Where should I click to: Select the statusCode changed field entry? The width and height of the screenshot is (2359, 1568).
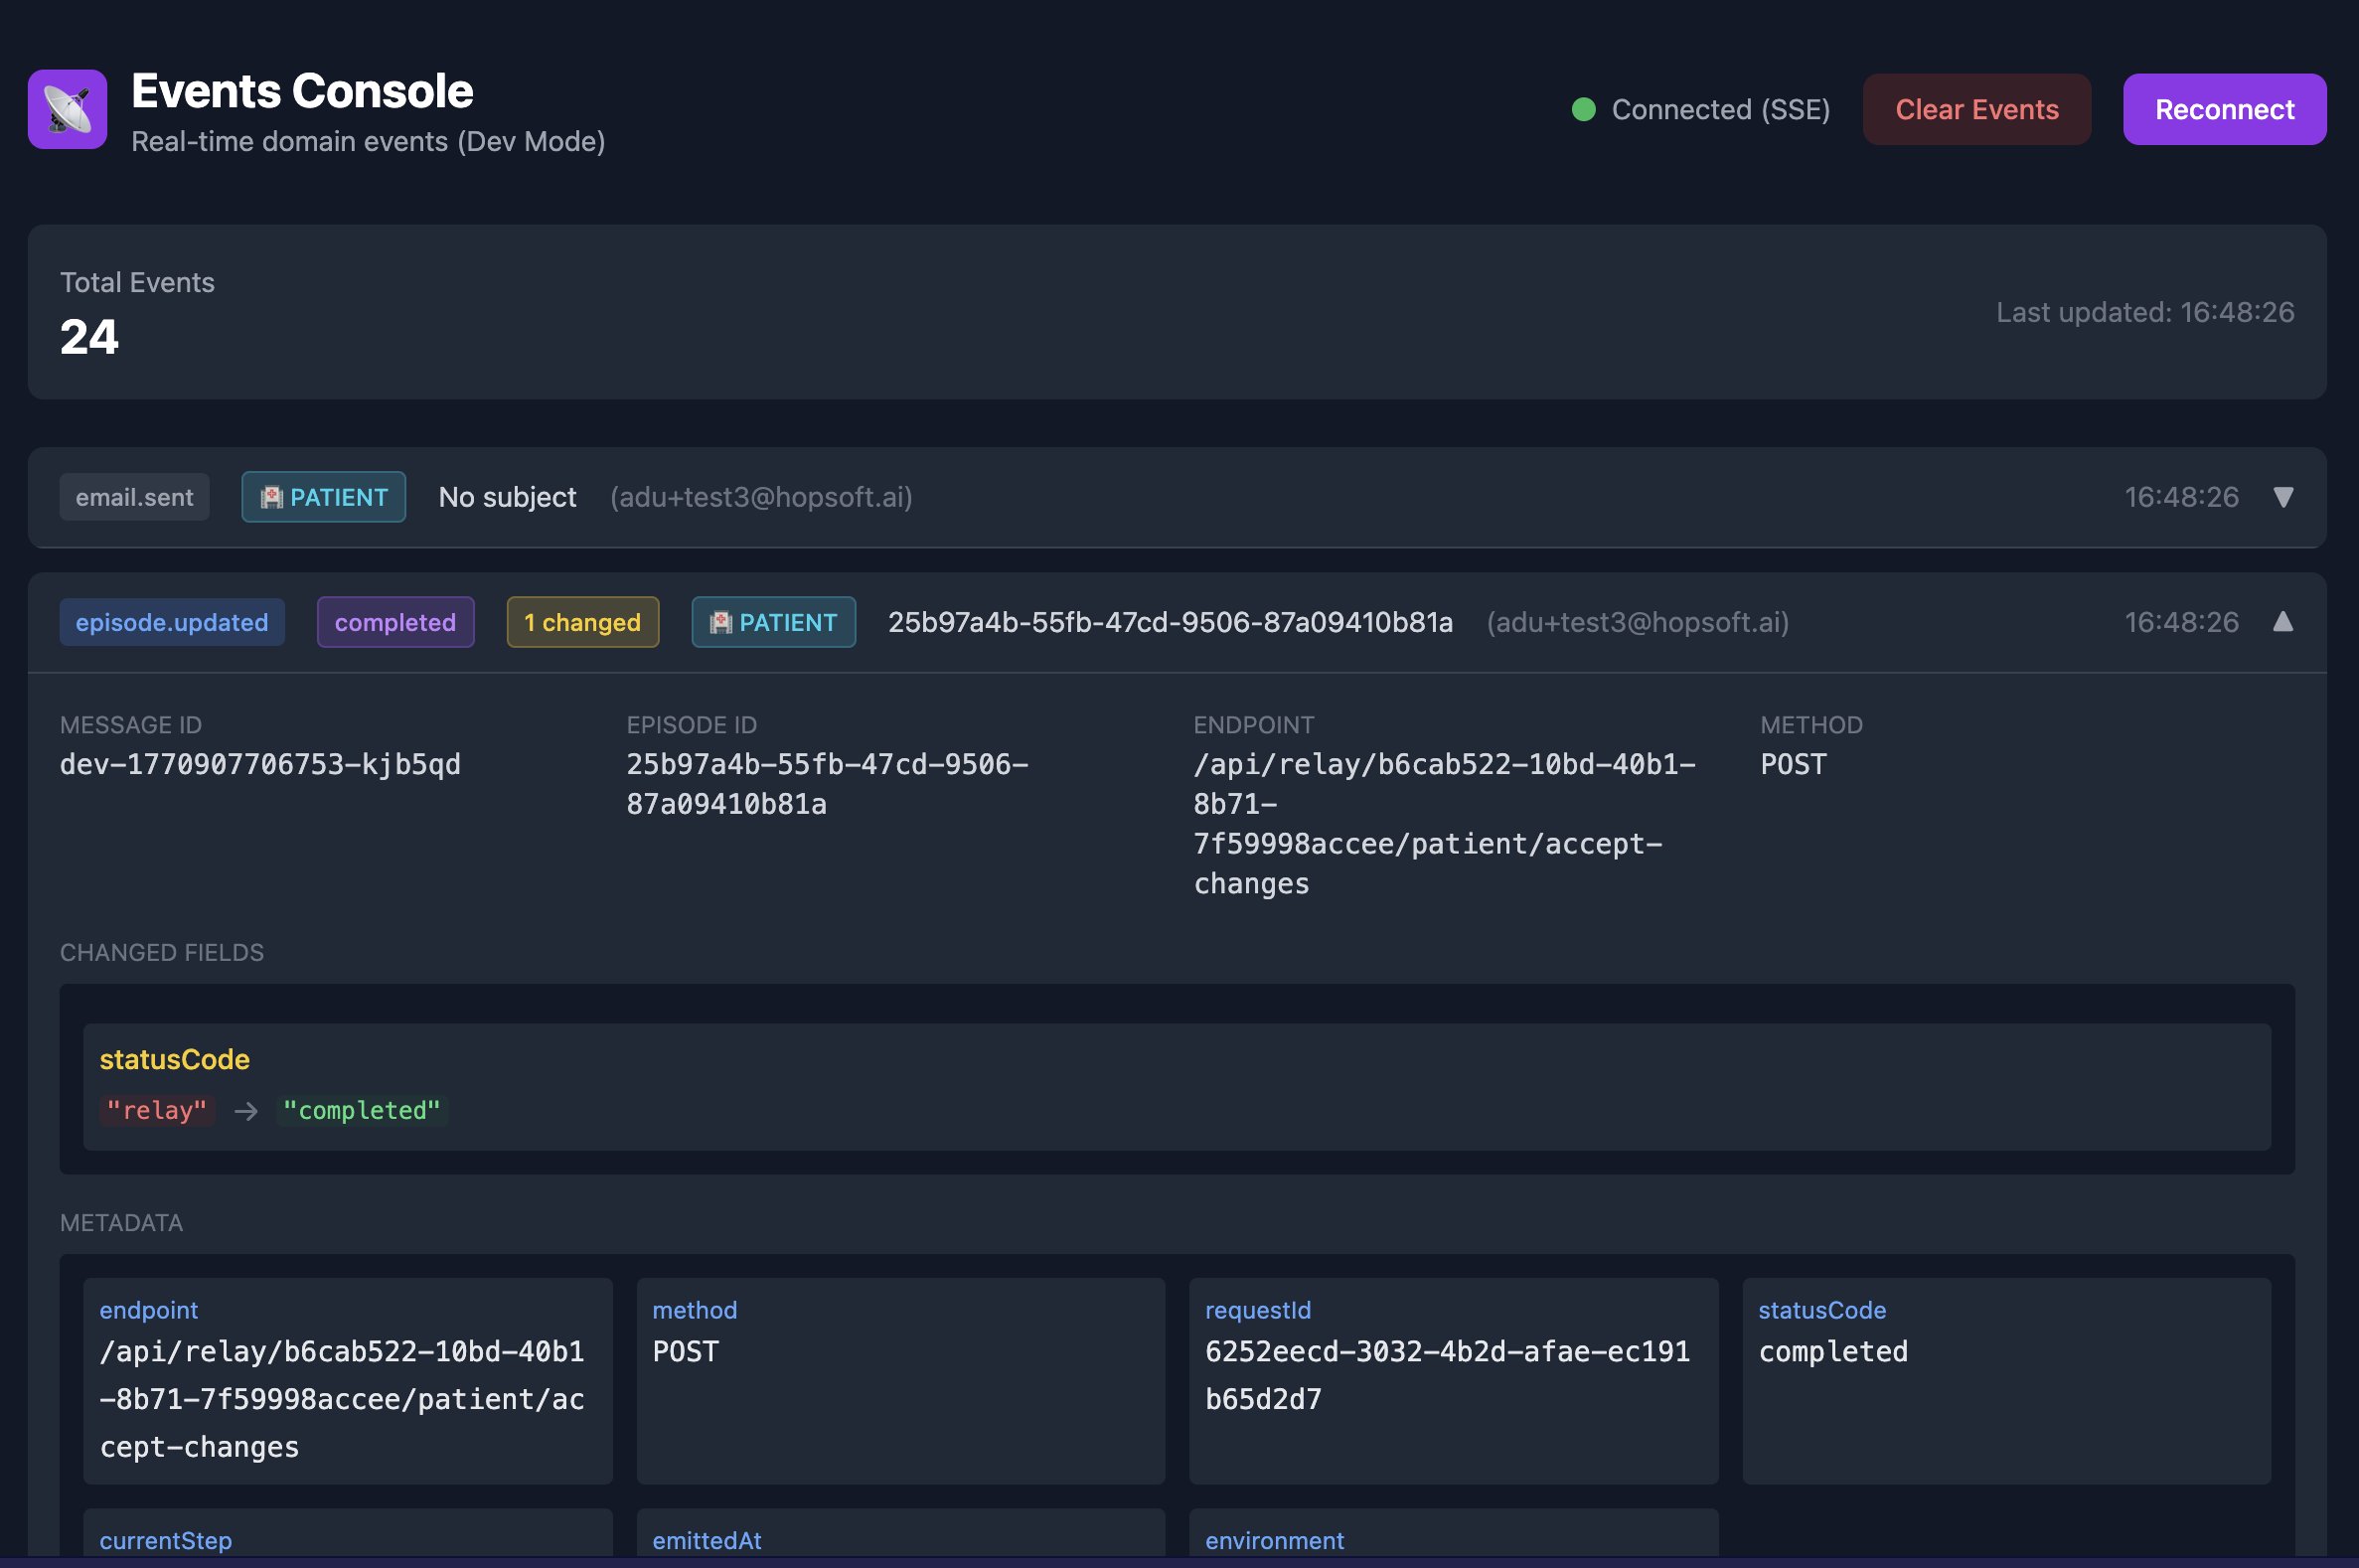tap(174, 1059)
